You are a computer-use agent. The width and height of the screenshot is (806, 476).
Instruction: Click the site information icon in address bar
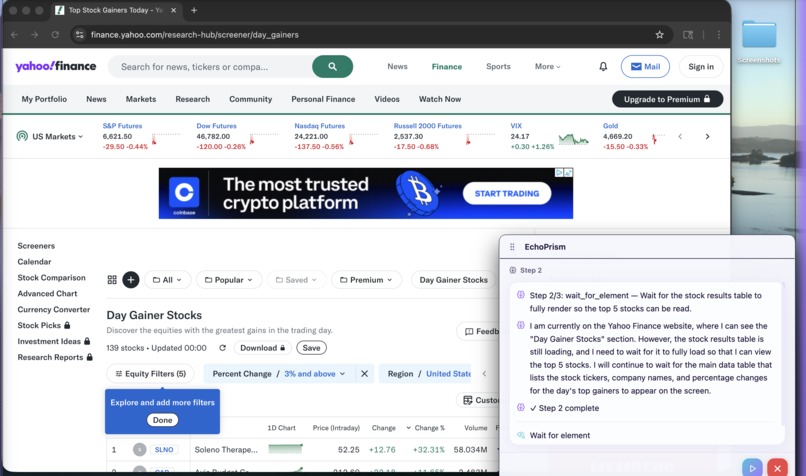(79, 35)
